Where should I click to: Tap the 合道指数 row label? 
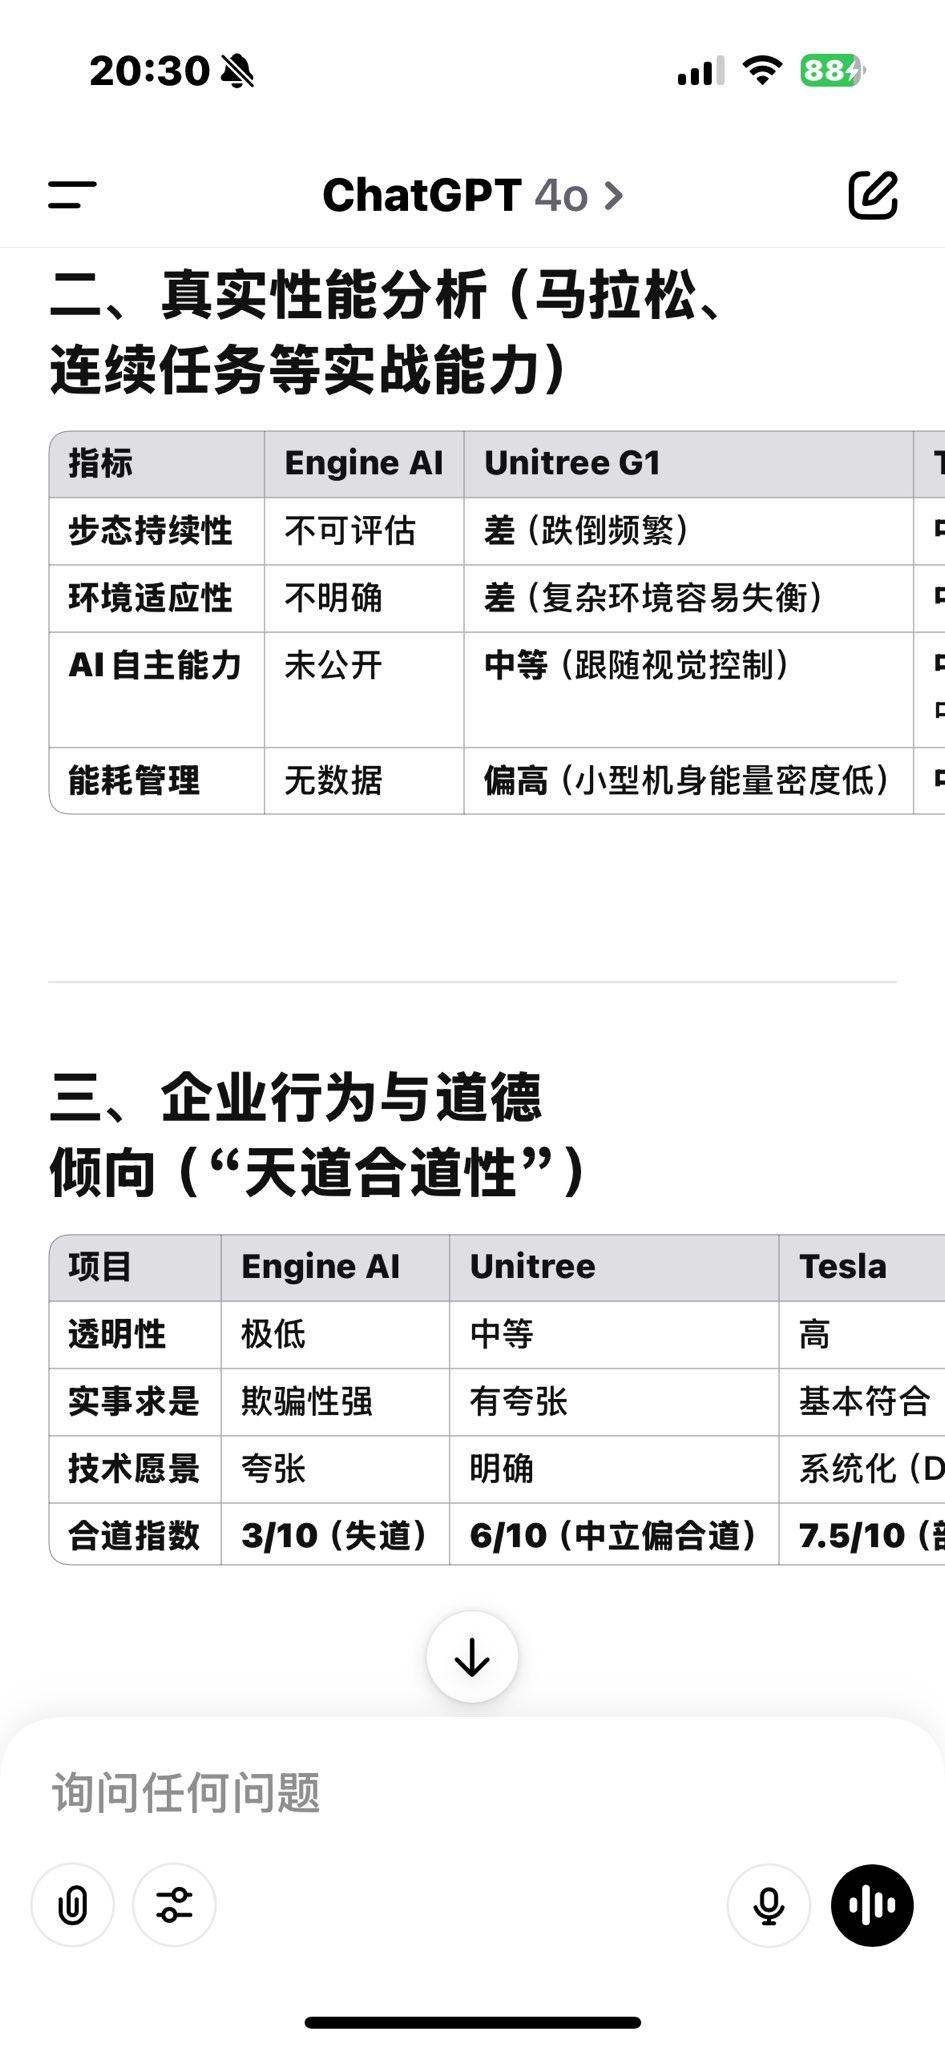tap(134, 1535)
